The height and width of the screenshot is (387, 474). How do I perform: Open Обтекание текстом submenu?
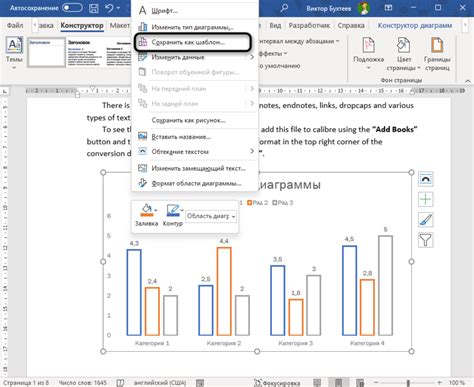[195, 152]
